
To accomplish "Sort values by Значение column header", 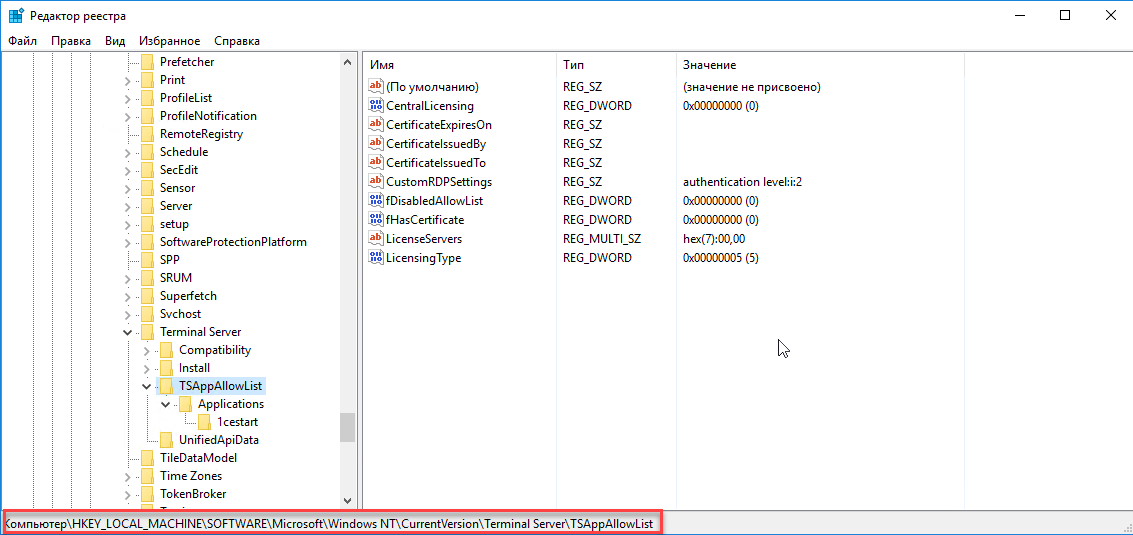I will click(820, 65).
